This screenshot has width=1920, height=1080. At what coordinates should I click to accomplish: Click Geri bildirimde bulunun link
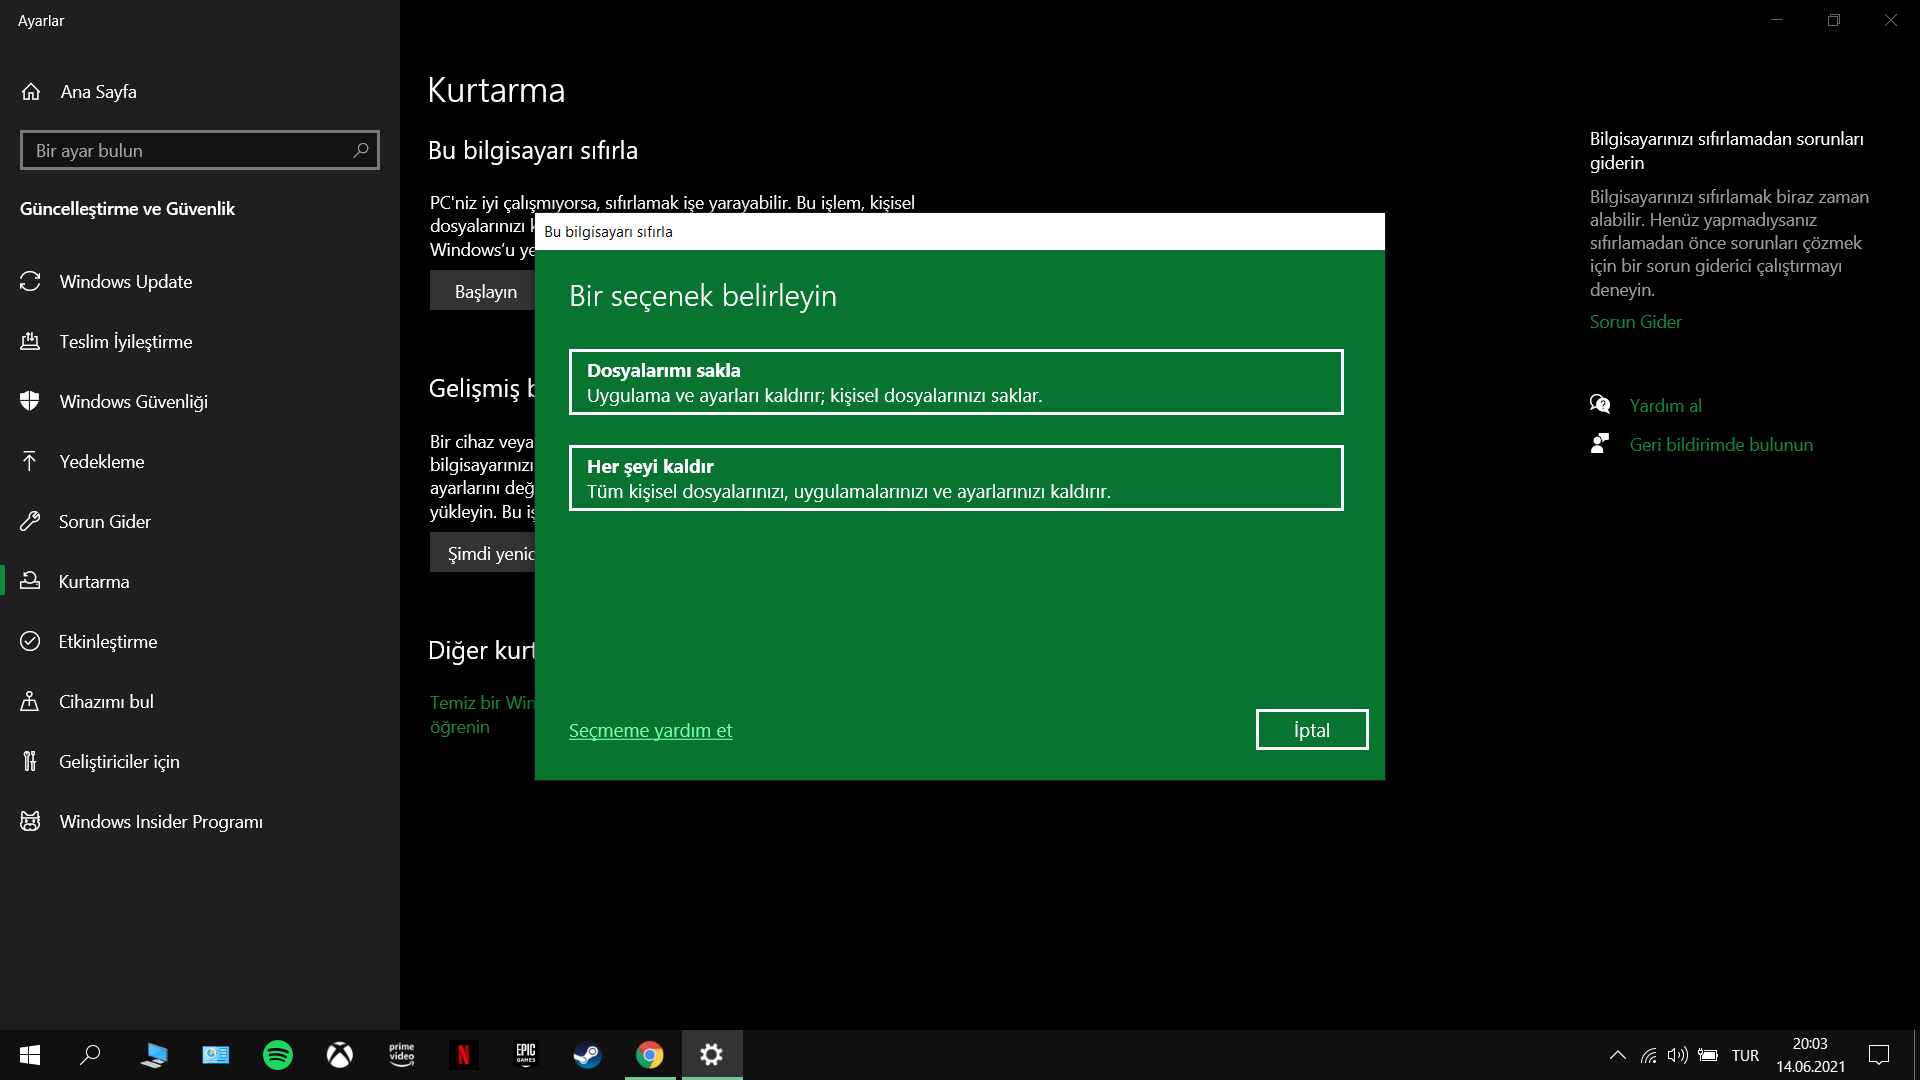tap(1720, 445)
